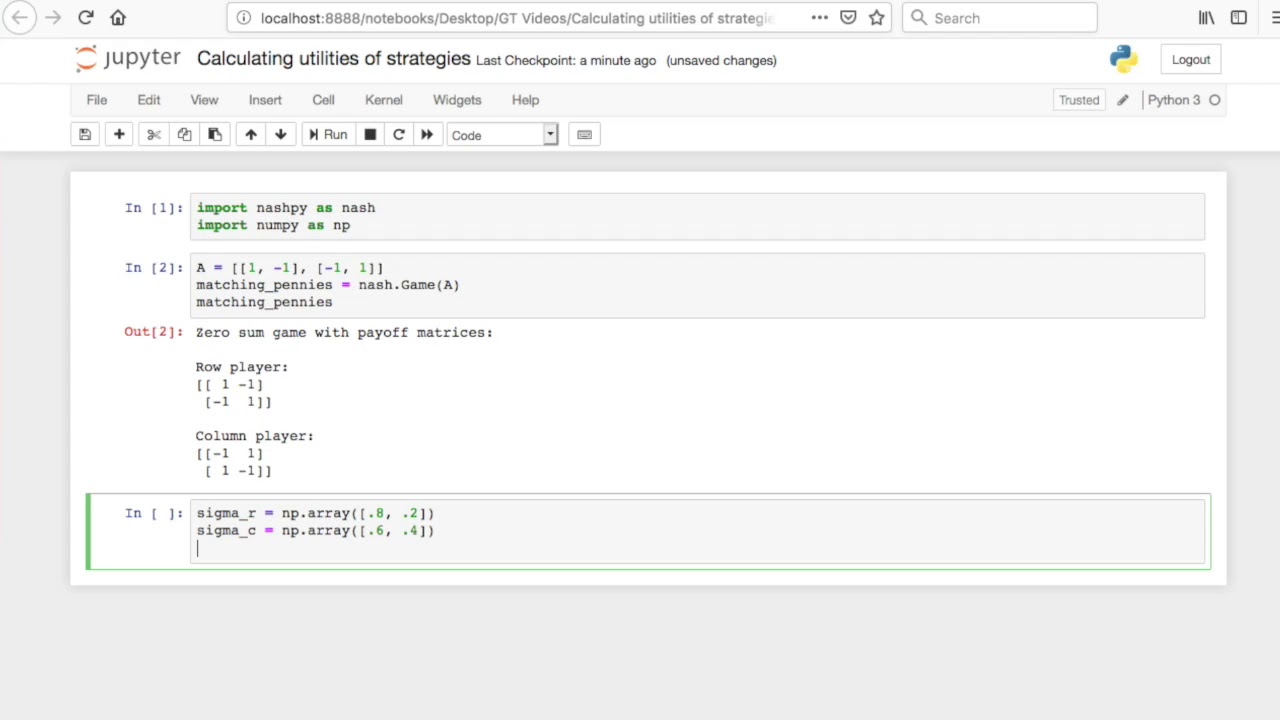Click the Jupyter logo

click(128, 59)
